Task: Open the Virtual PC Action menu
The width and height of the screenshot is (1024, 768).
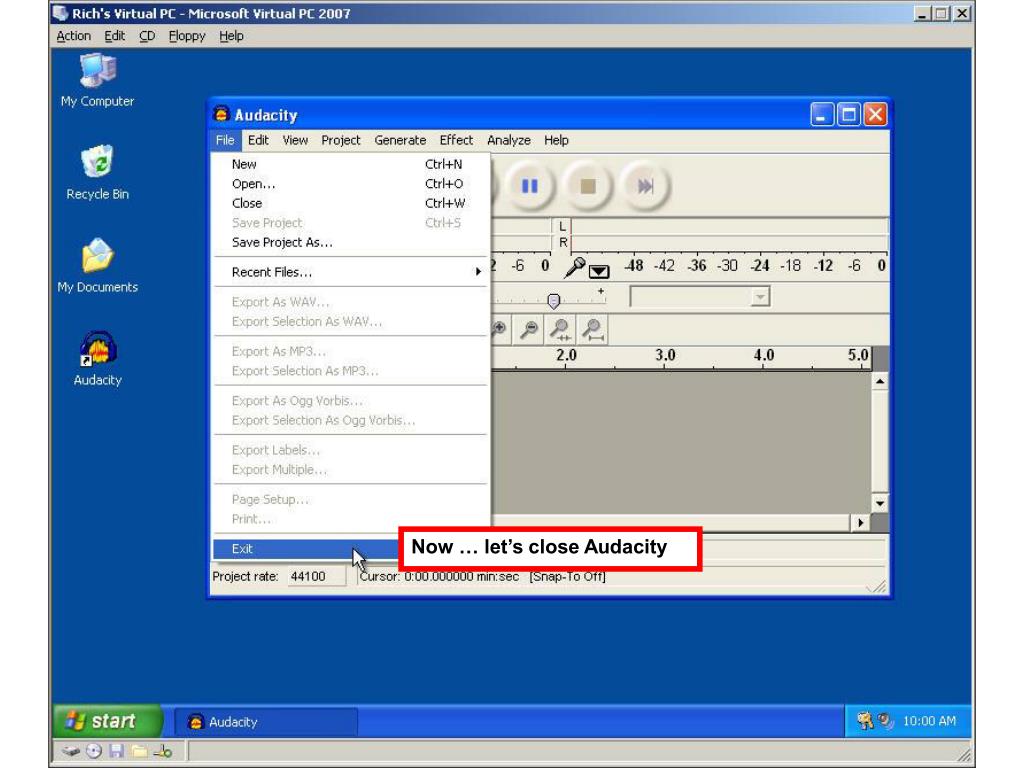Action: [74, 36]
